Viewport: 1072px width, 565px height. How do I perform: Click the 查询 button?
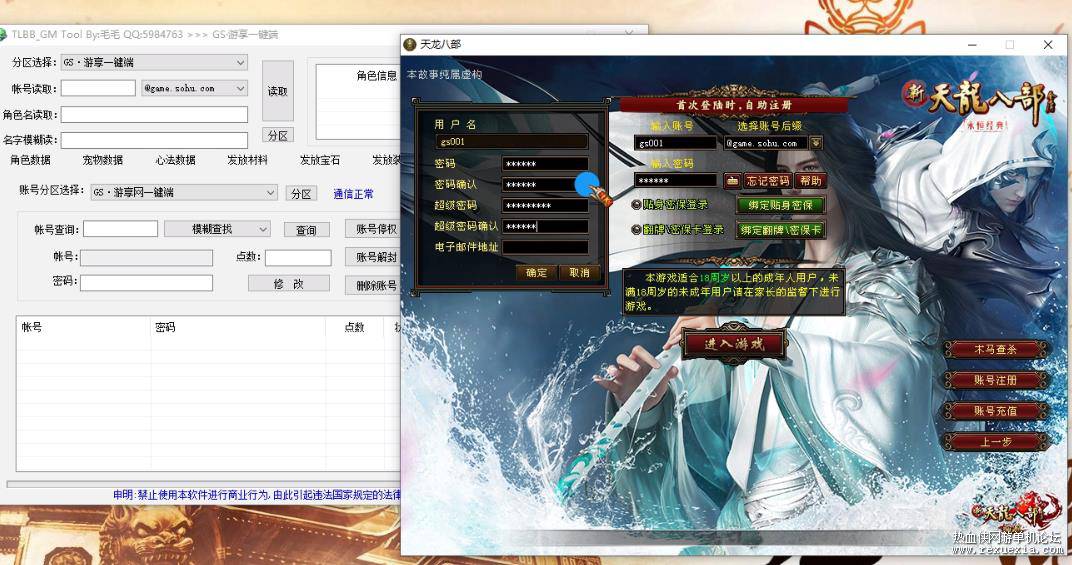coord(306,230)
